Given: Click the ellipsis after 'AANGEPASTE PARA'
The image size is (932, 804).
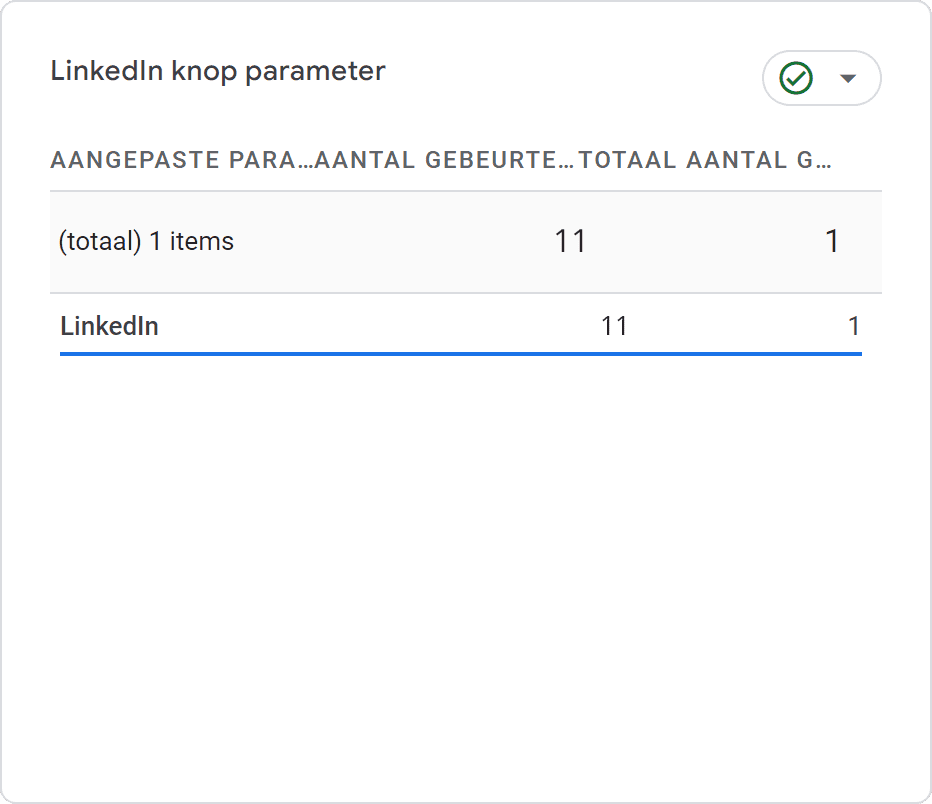Looking at the screenshot, I should coord(306,160).
